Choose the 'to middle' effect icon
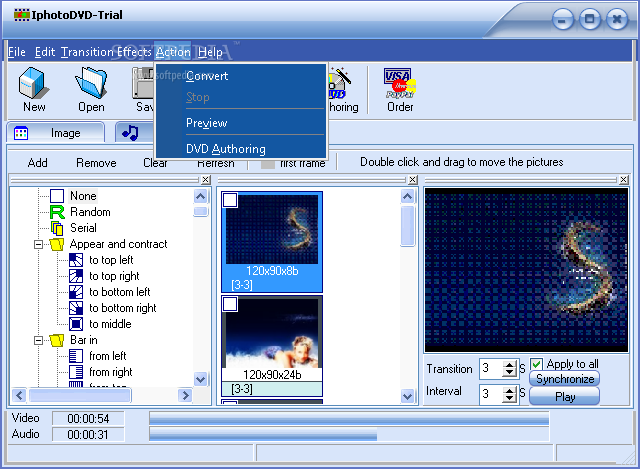Image resolution: width=640 pixels, height=469 pixels. pyautogui.click(x=76, y=324)
